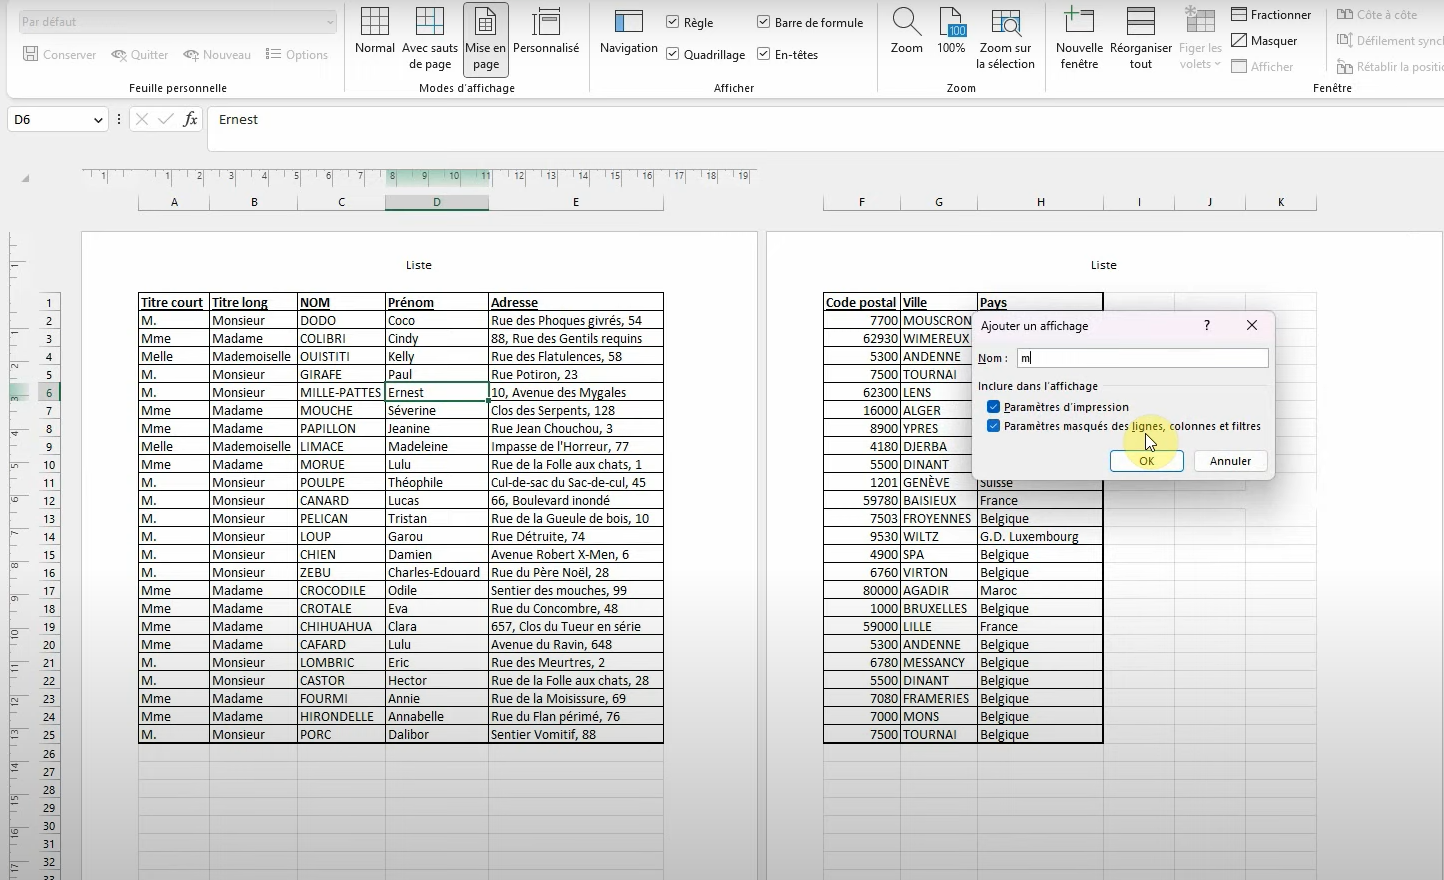Close the Ajouter un affichage dialog
Viewport: 1444px width, 880px height.
(x=1252, y=325)
